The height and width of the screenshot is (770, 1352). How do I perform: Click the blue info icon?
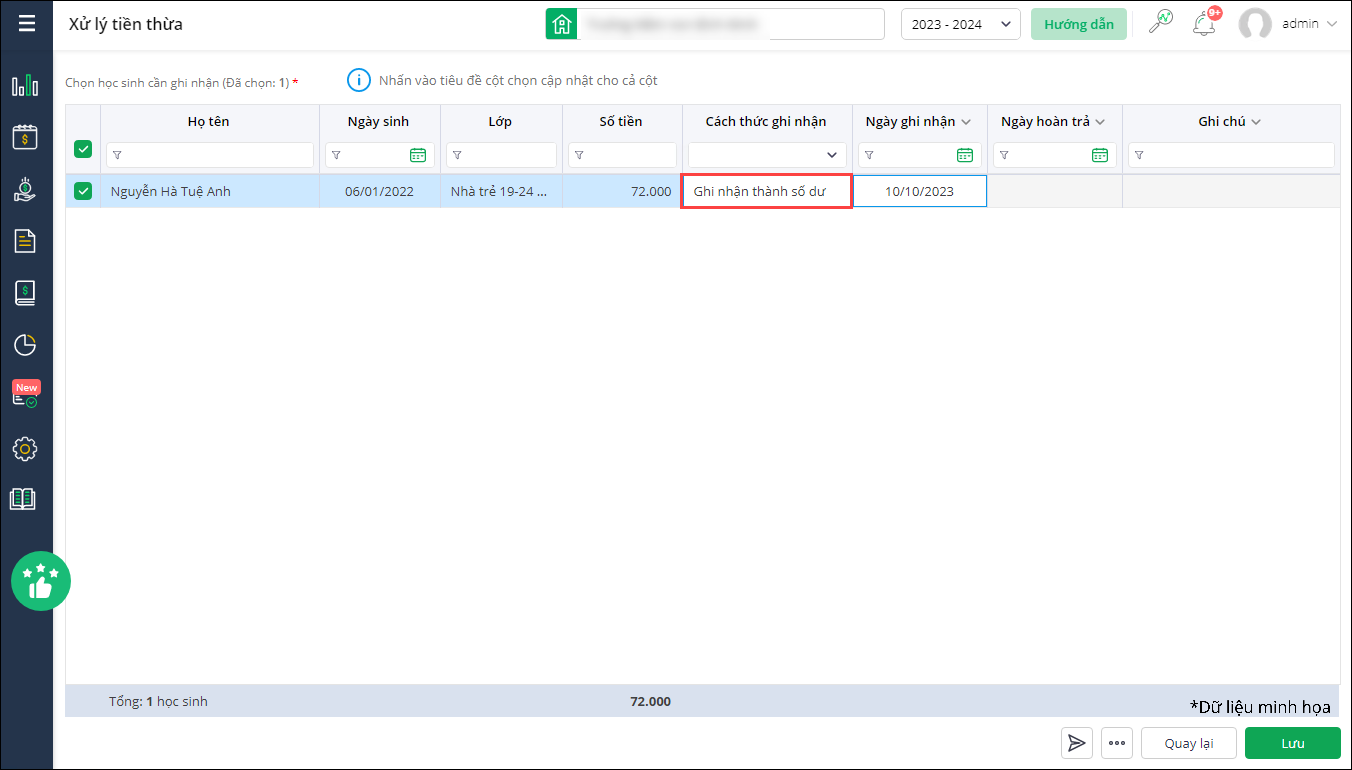pos(358,80)
